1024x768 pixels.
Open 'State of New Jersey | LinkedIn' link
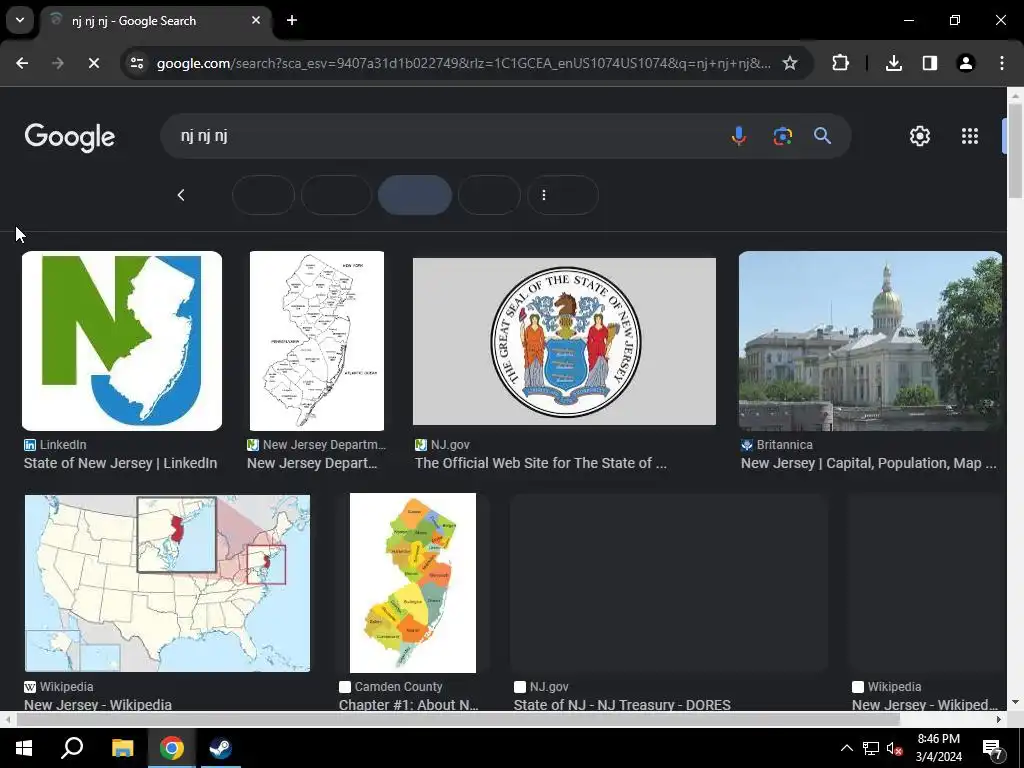coord(120,463)
